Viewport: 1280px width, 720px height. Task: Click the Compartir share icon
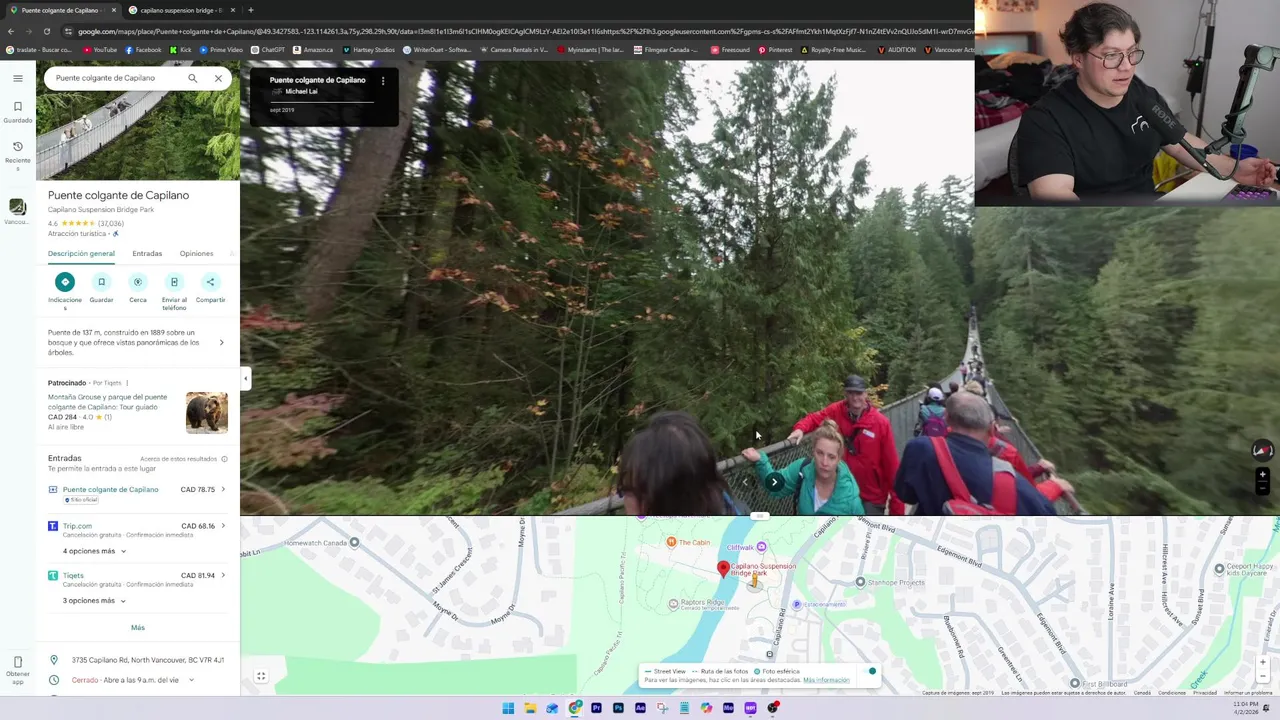click(210, 282)
